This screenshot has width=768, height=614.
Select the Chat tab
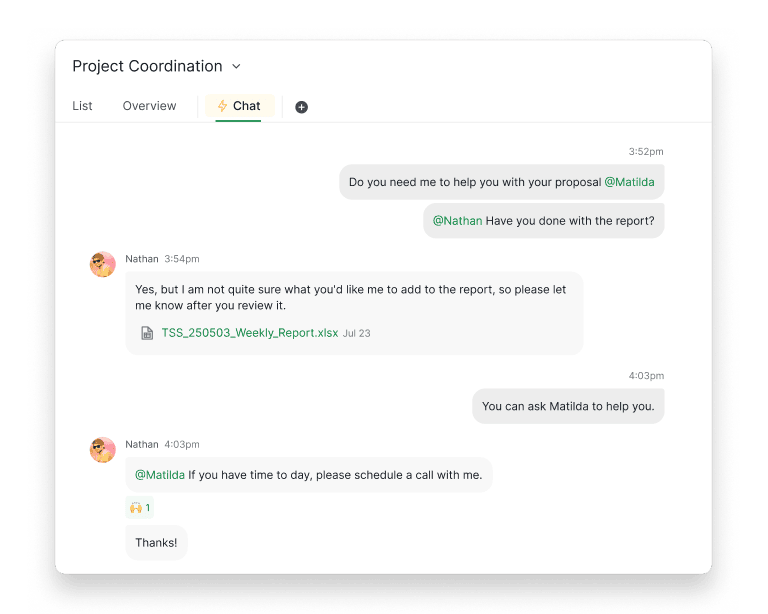tap(240, 106)
